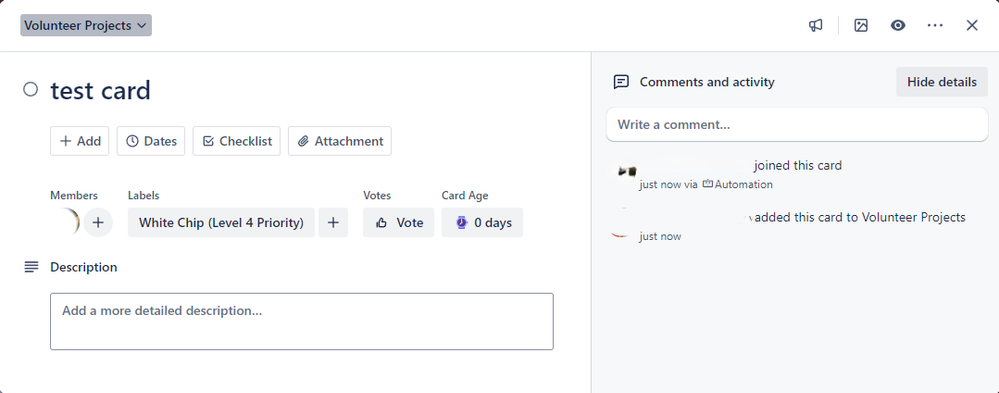Add a member with plus icon
999x393 pixels.
(x=98, y=222)
